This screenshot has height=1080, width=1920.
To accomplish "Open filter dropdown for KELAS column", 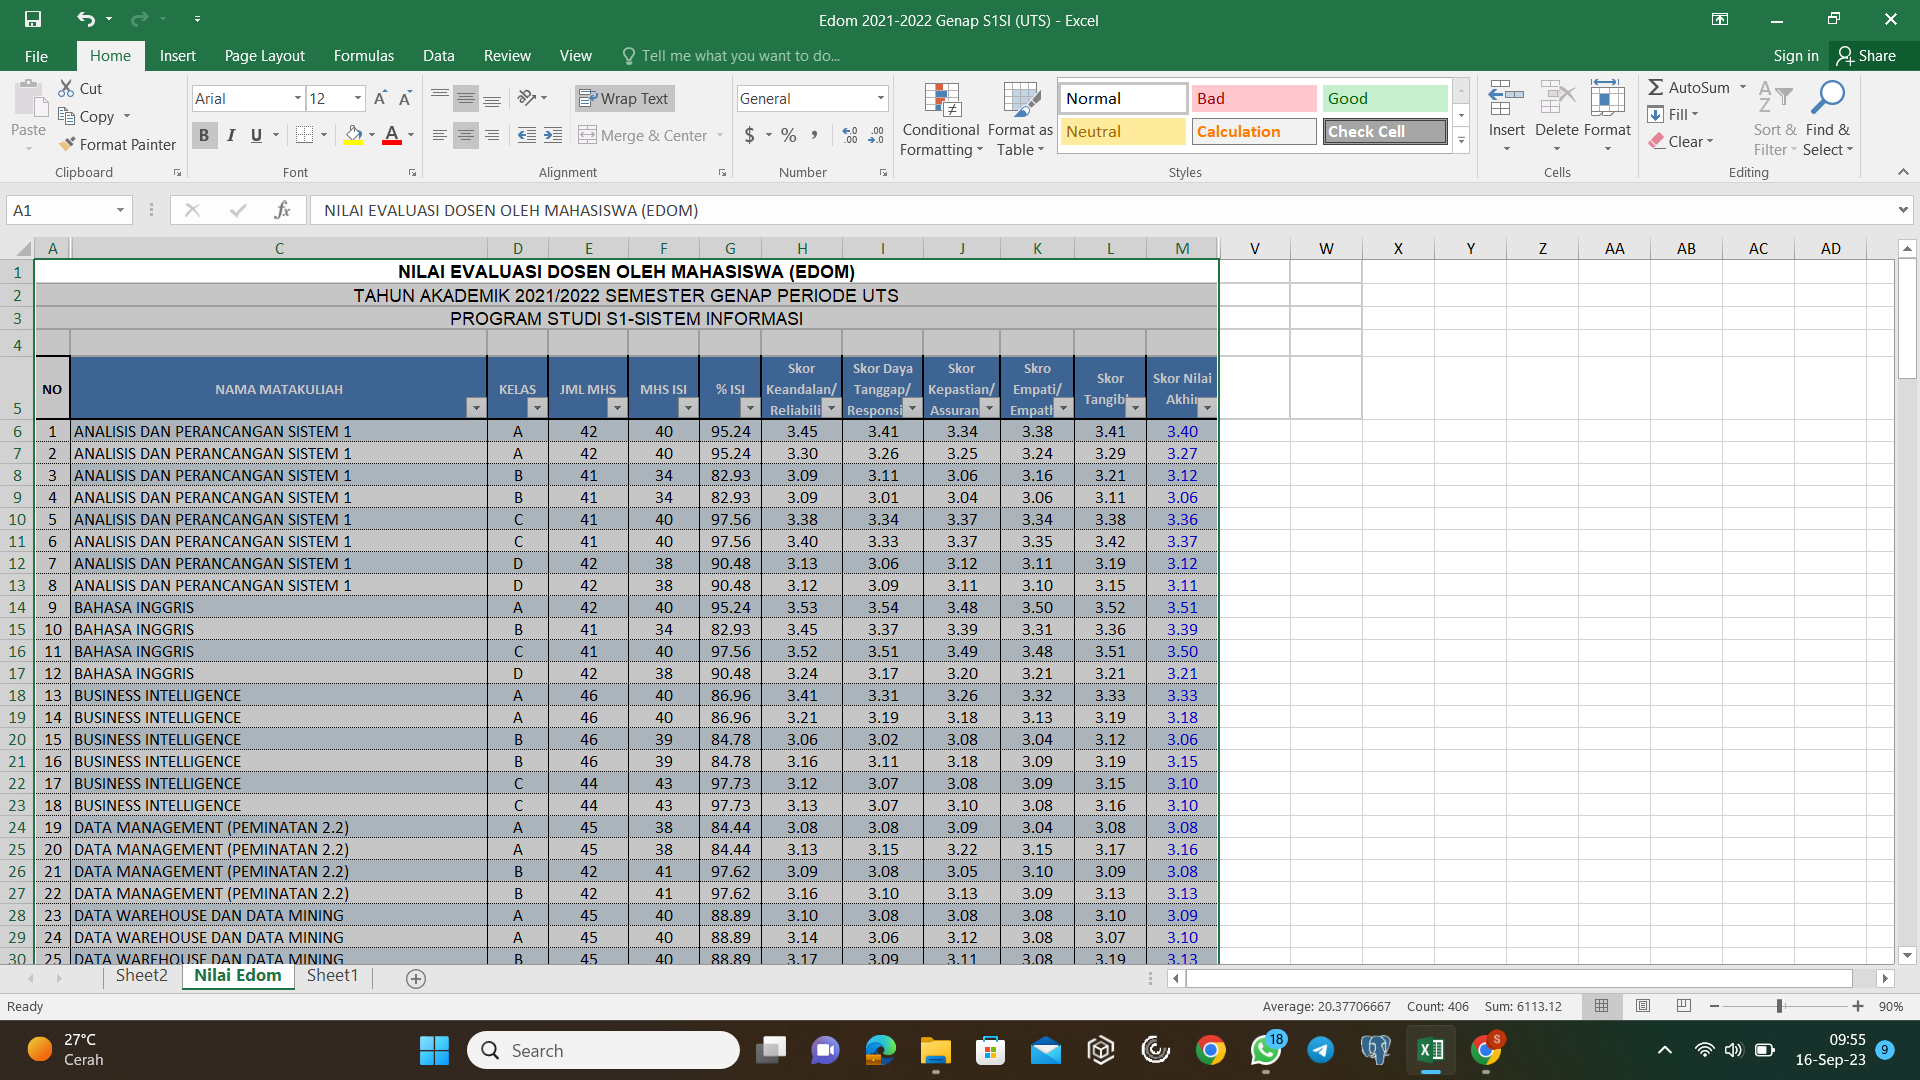I will point(537,408).
